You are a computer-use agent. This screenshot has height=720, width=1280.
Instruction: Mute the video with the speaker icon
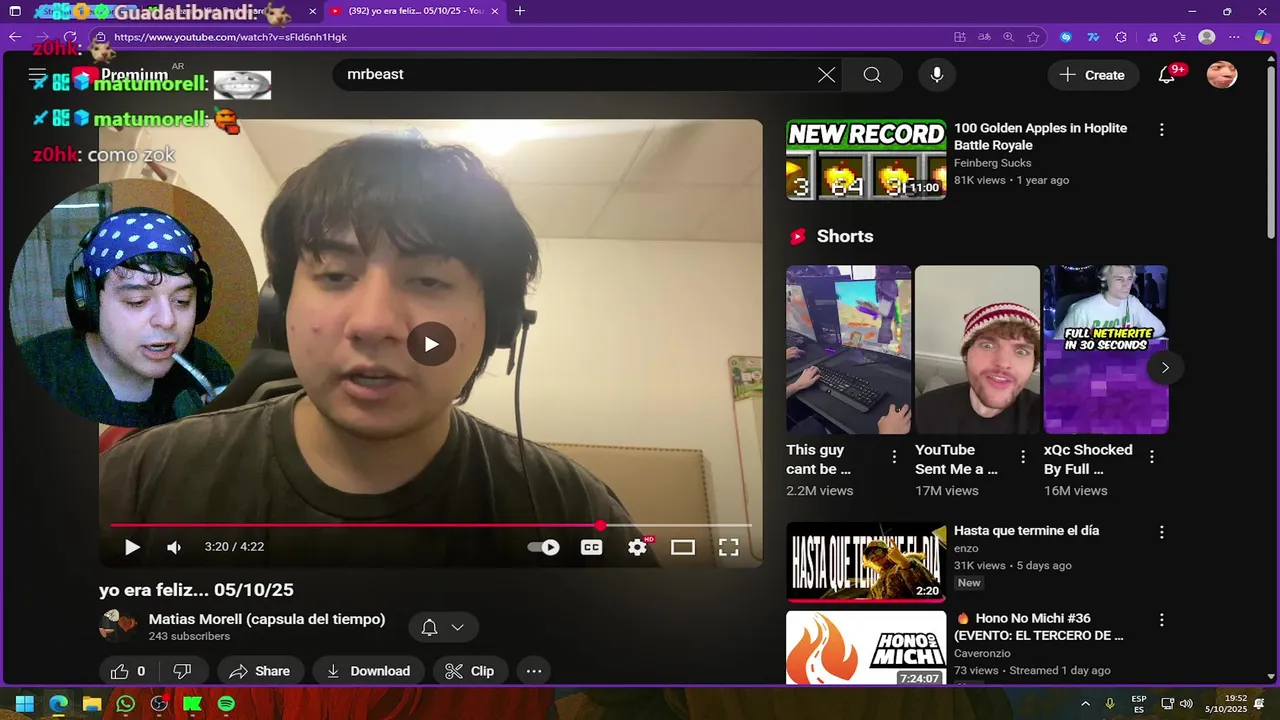coord(174,547)
